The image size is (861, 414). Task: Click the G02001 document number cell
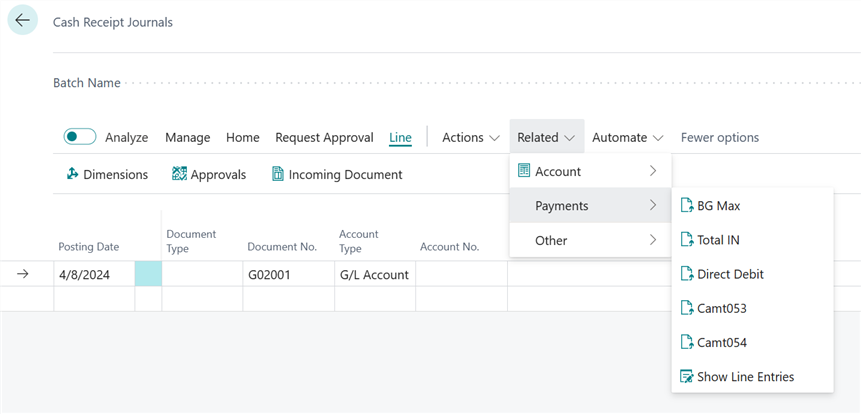(288, 274)
